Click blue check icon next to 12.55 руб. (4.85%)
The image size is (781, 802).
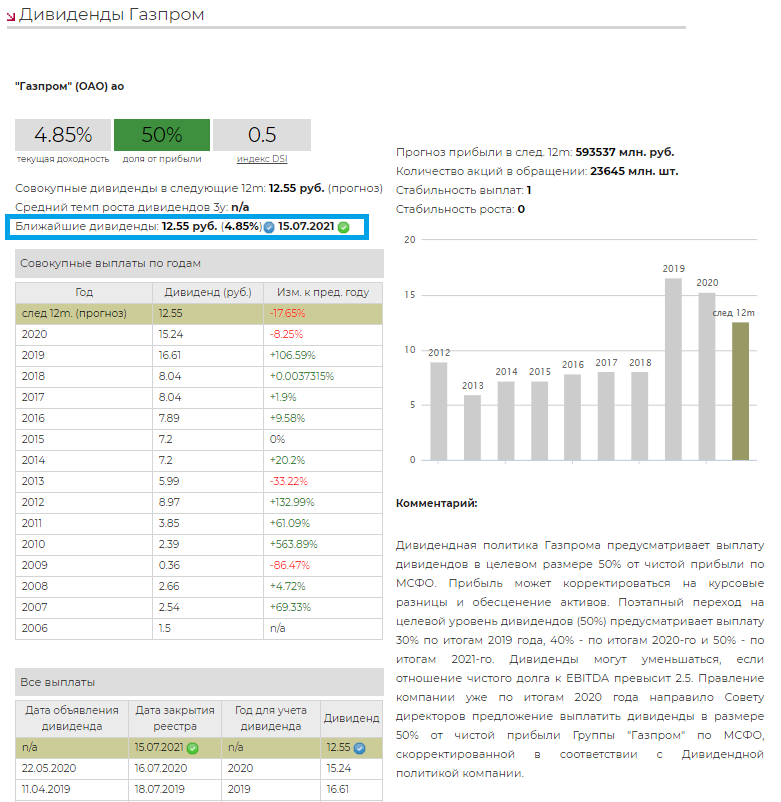click(269, 228)
